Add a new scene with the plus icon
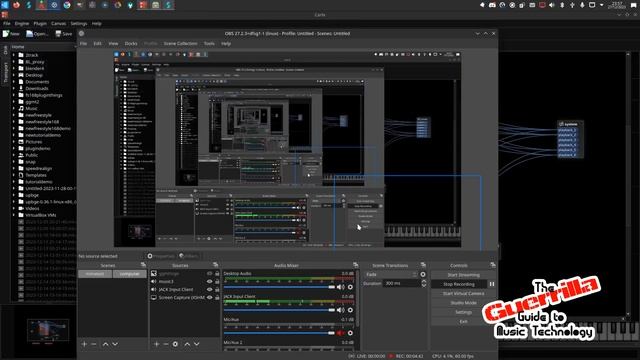The width and height of the screenshot is (640, 360). tap(84, 344)
